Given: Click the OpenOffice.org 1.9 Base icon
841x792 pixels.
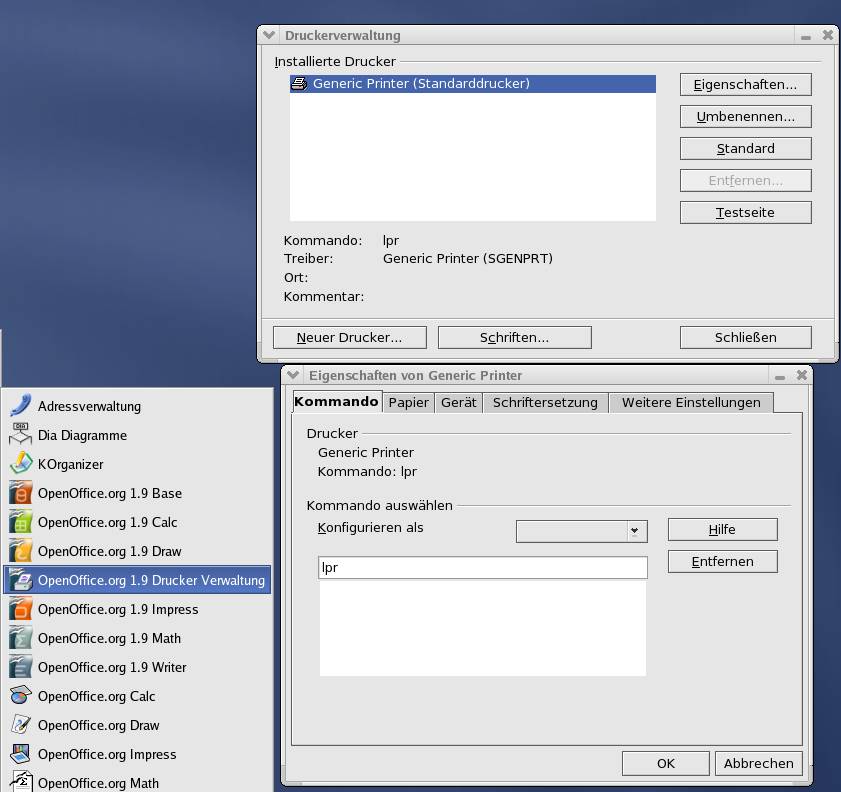Looking at the screenshot, I should point(20,493).
